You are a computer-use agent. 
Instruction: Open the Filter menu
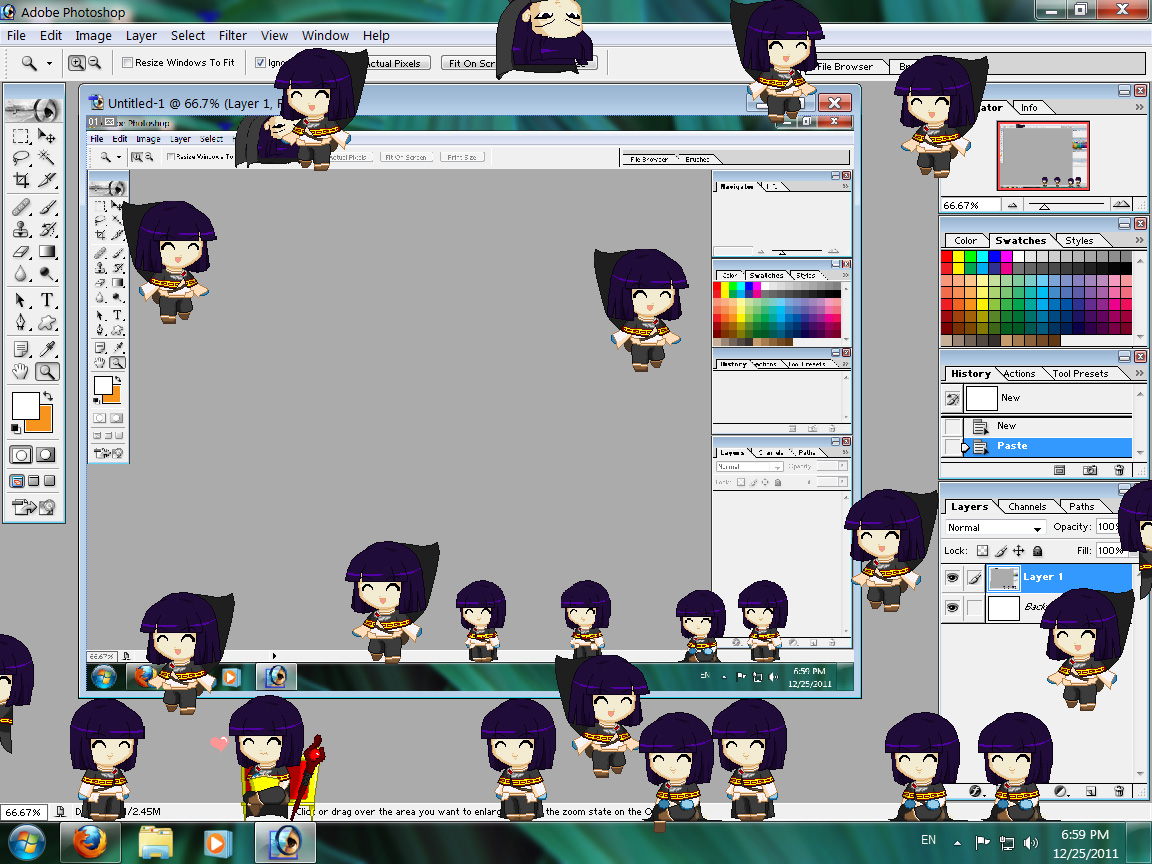point(232,35)
